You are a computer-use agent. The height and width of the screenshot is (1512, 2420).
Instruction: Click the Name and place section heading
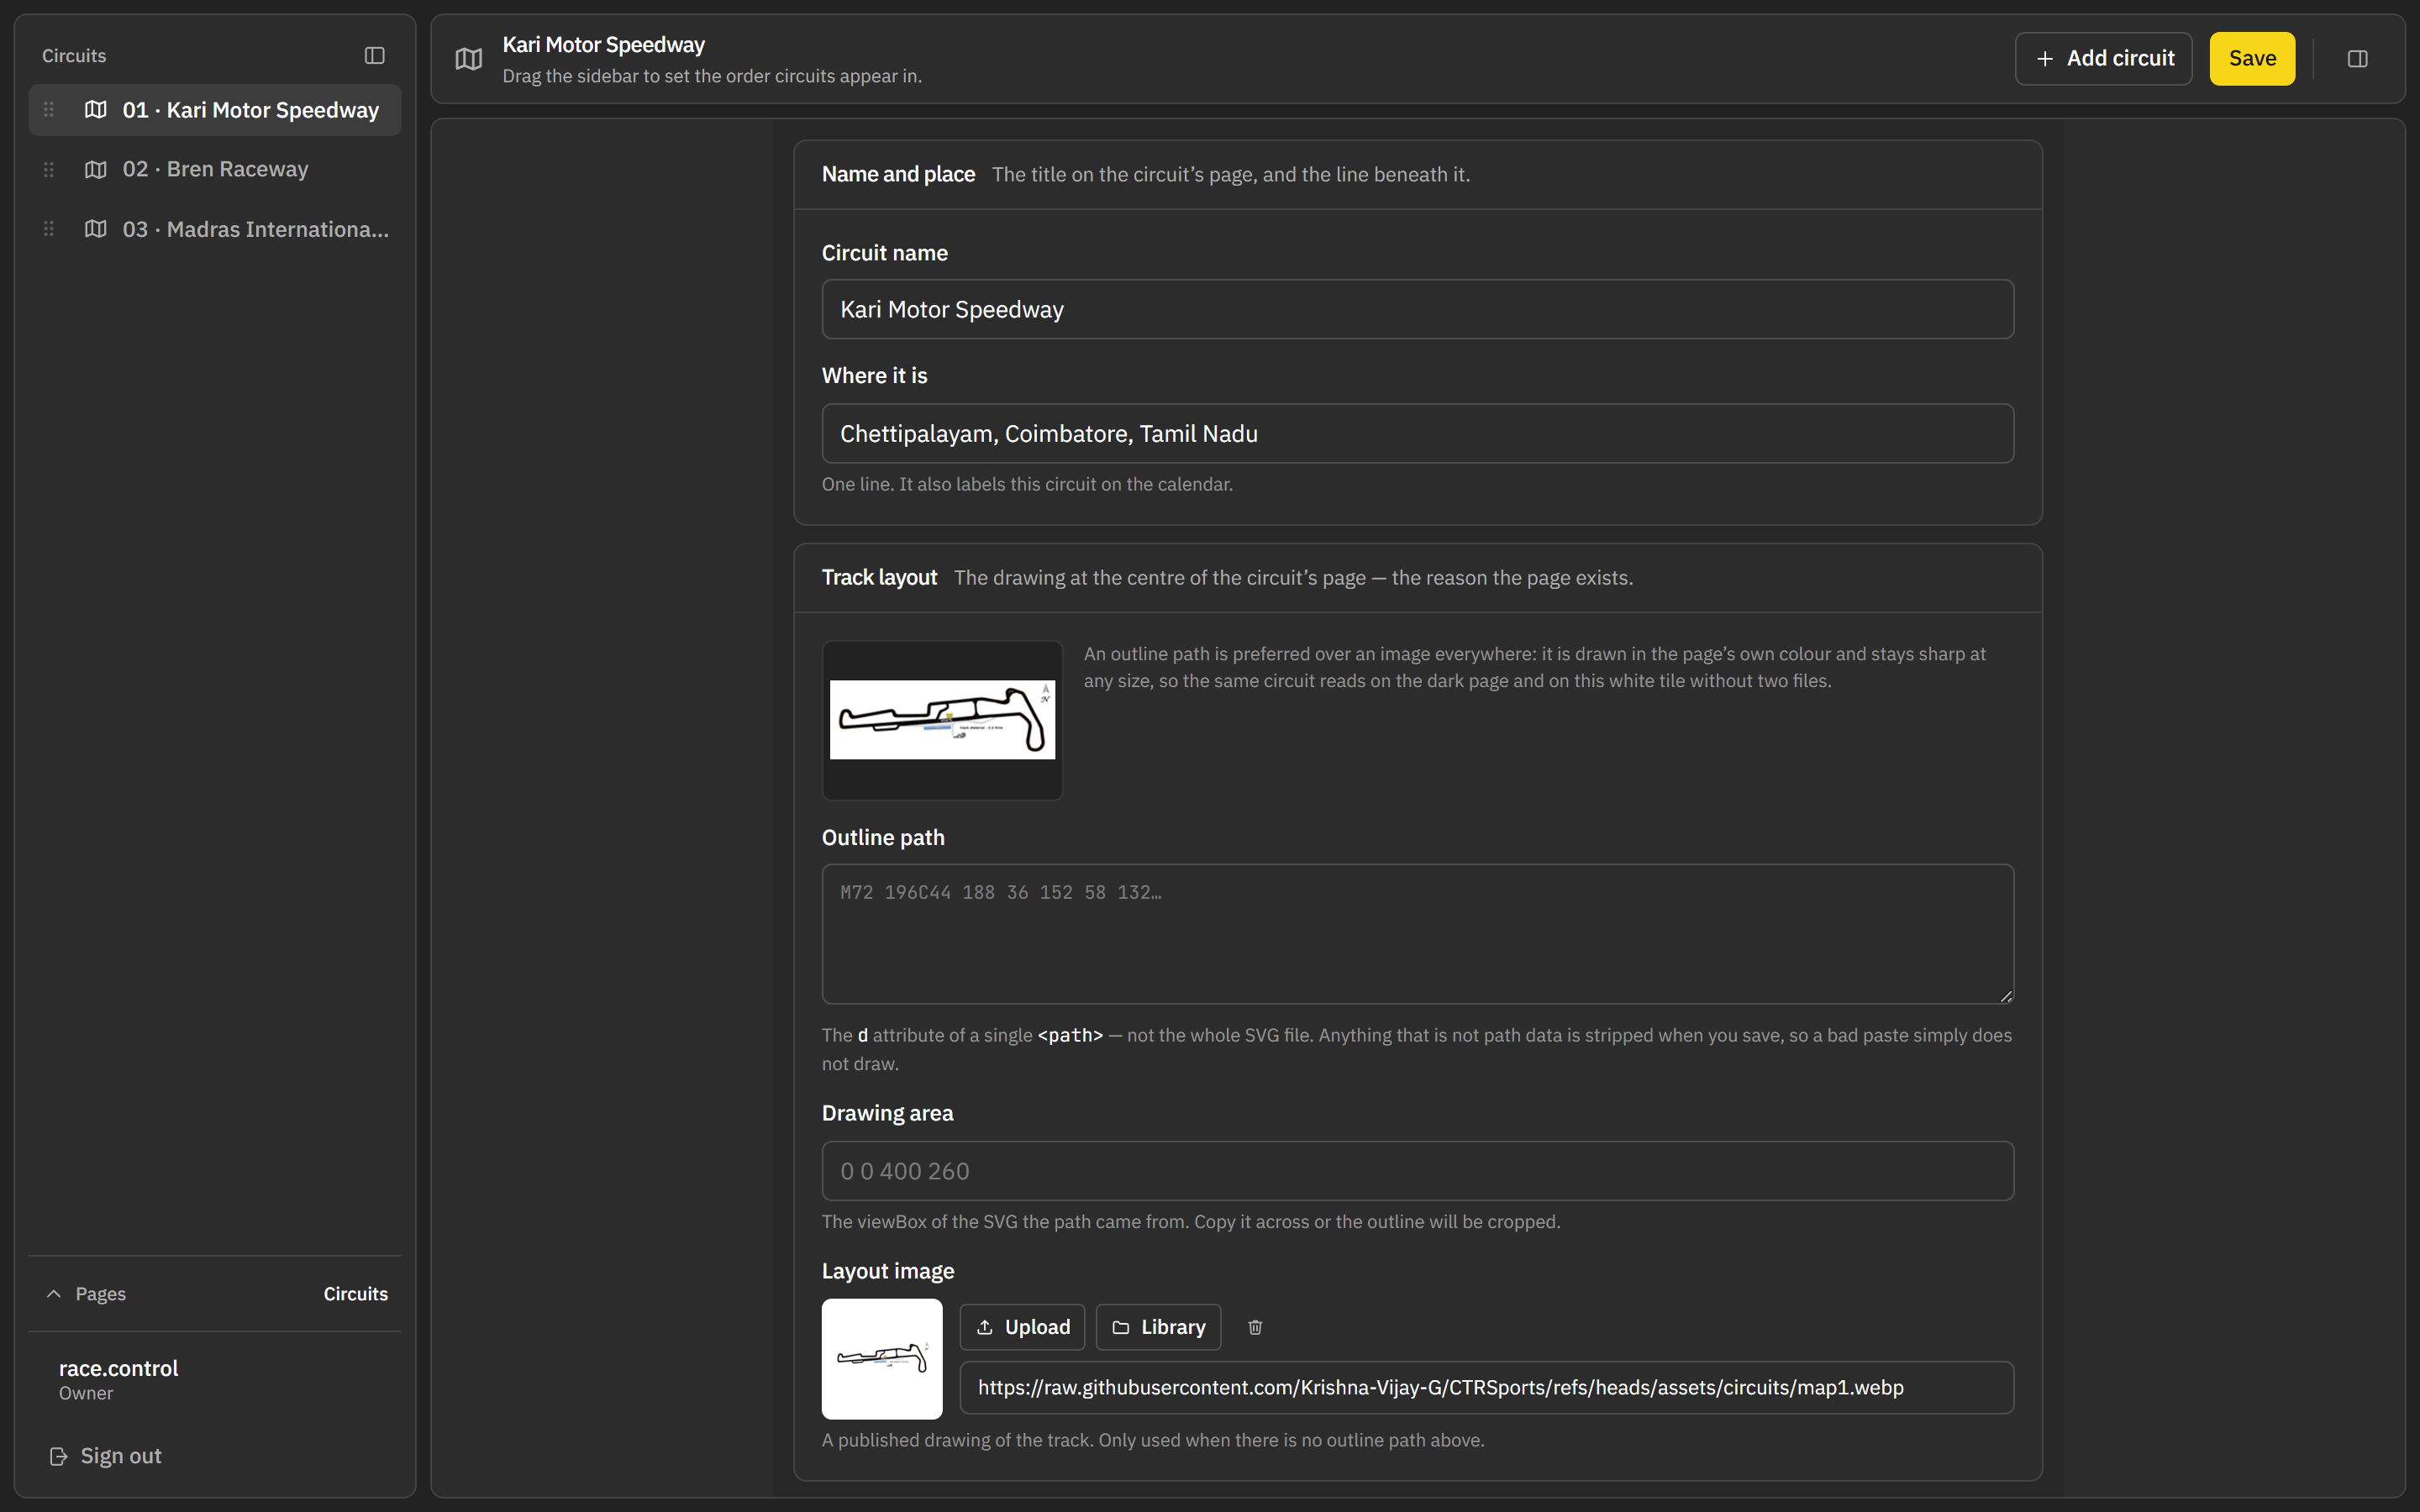click(x=898, y=174)
